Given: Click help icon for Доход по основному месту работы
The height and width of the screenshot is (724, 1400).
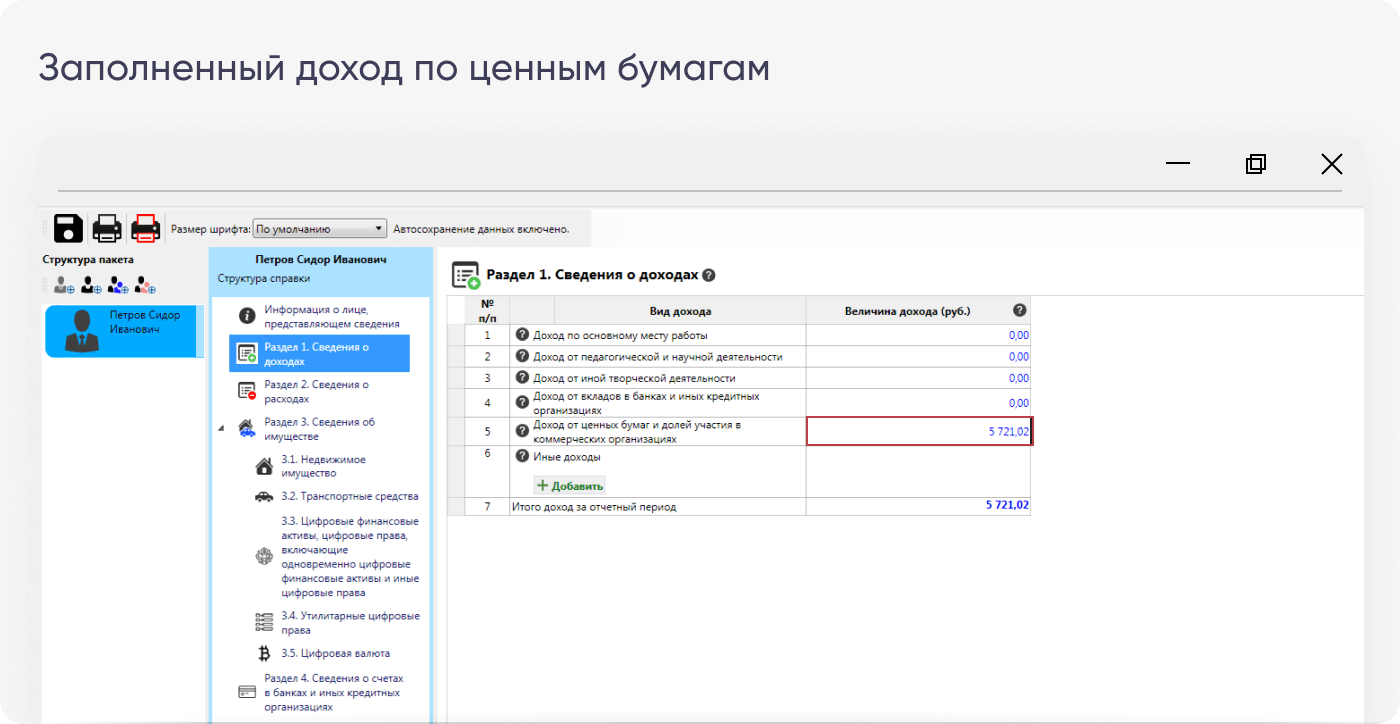Looking at the screenshot, I should pyautogui.click(x=522, y=335).
